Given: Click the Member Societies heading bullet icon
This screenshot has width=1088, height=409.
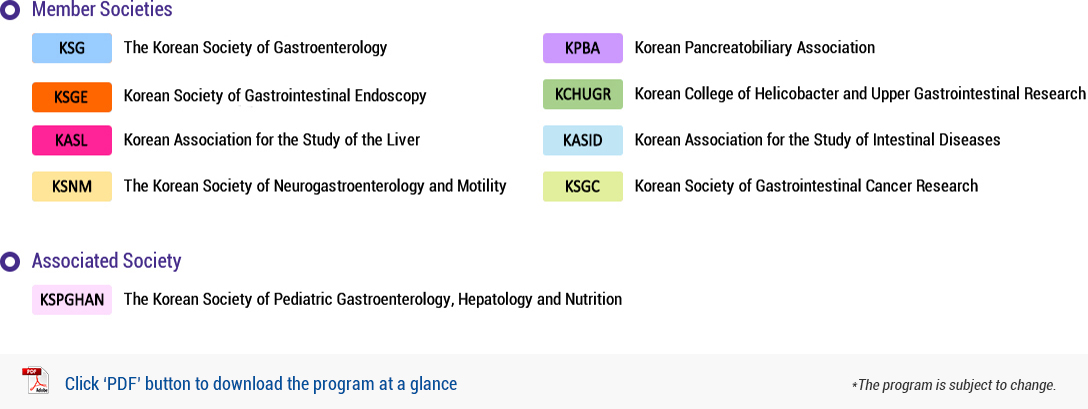Looking at the screenshot, I should coord(11,10).
